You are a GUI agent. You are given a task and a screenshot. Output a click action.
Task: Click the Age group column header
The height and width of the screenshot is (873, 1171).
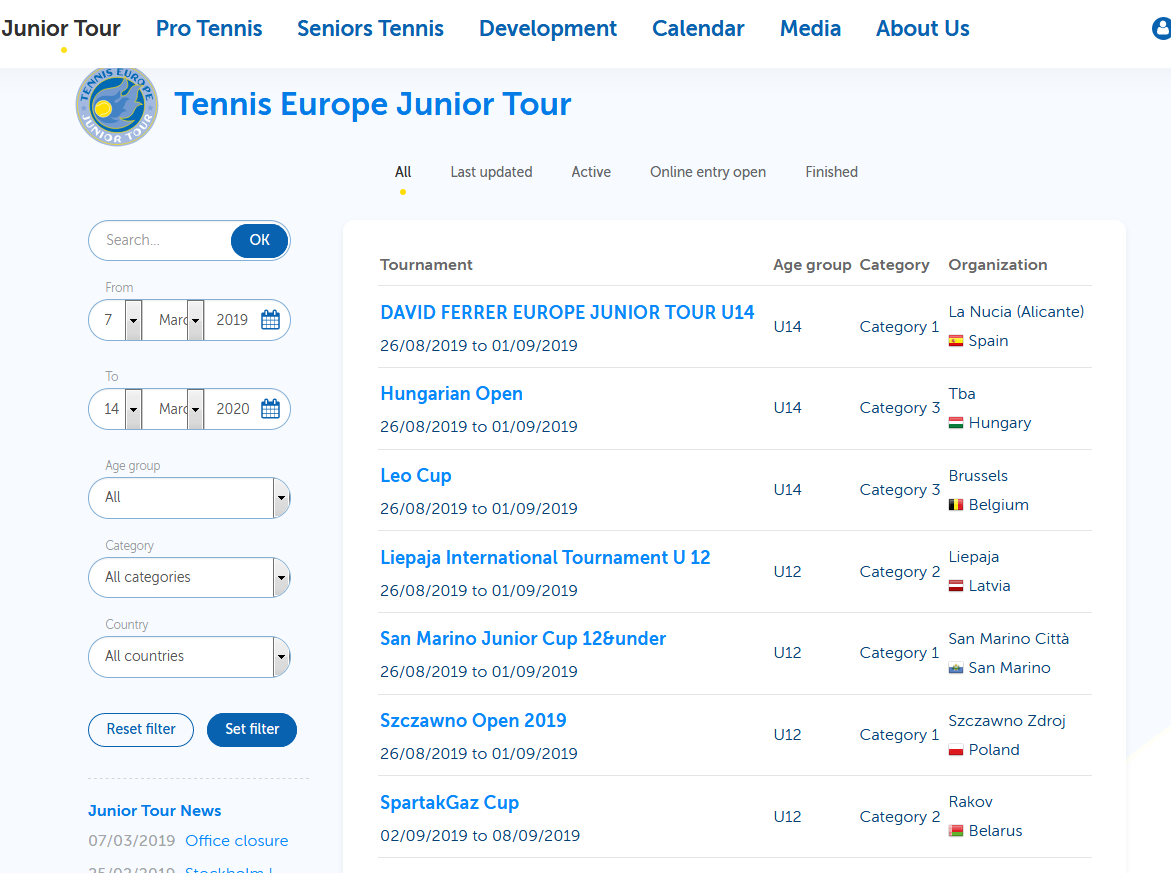812,265
